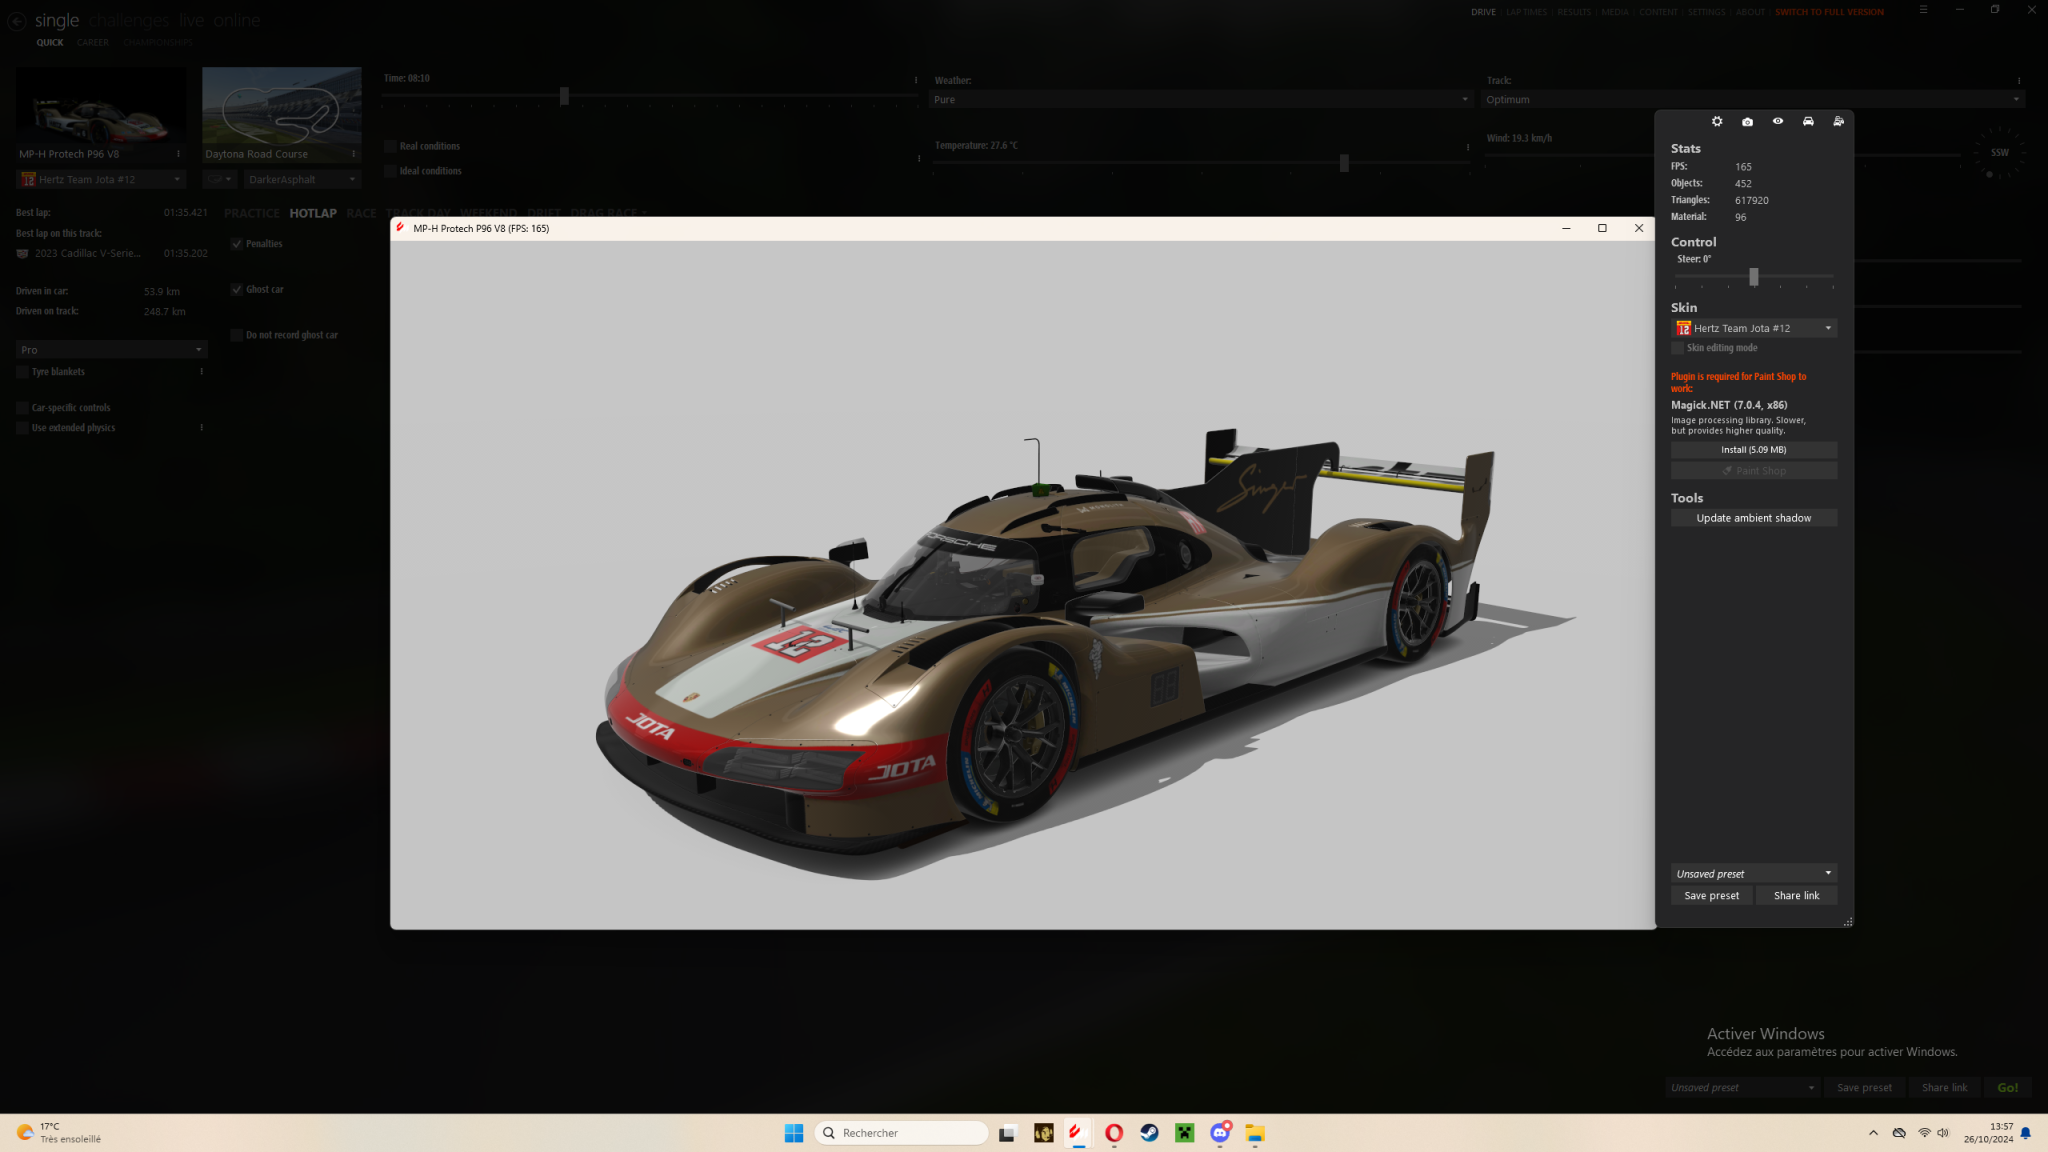The image size is (2048, 1152).
Task: Open the Time options three-dot menu
Action: [x=916, y=80]
